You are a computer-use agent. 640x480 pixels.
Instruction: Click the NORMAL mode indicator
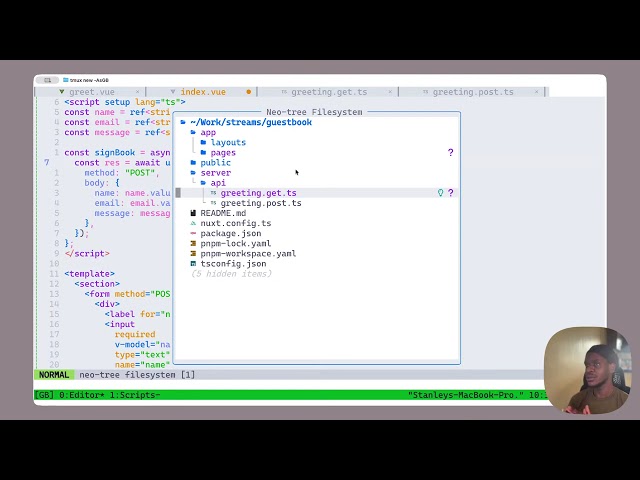[54, 375]
